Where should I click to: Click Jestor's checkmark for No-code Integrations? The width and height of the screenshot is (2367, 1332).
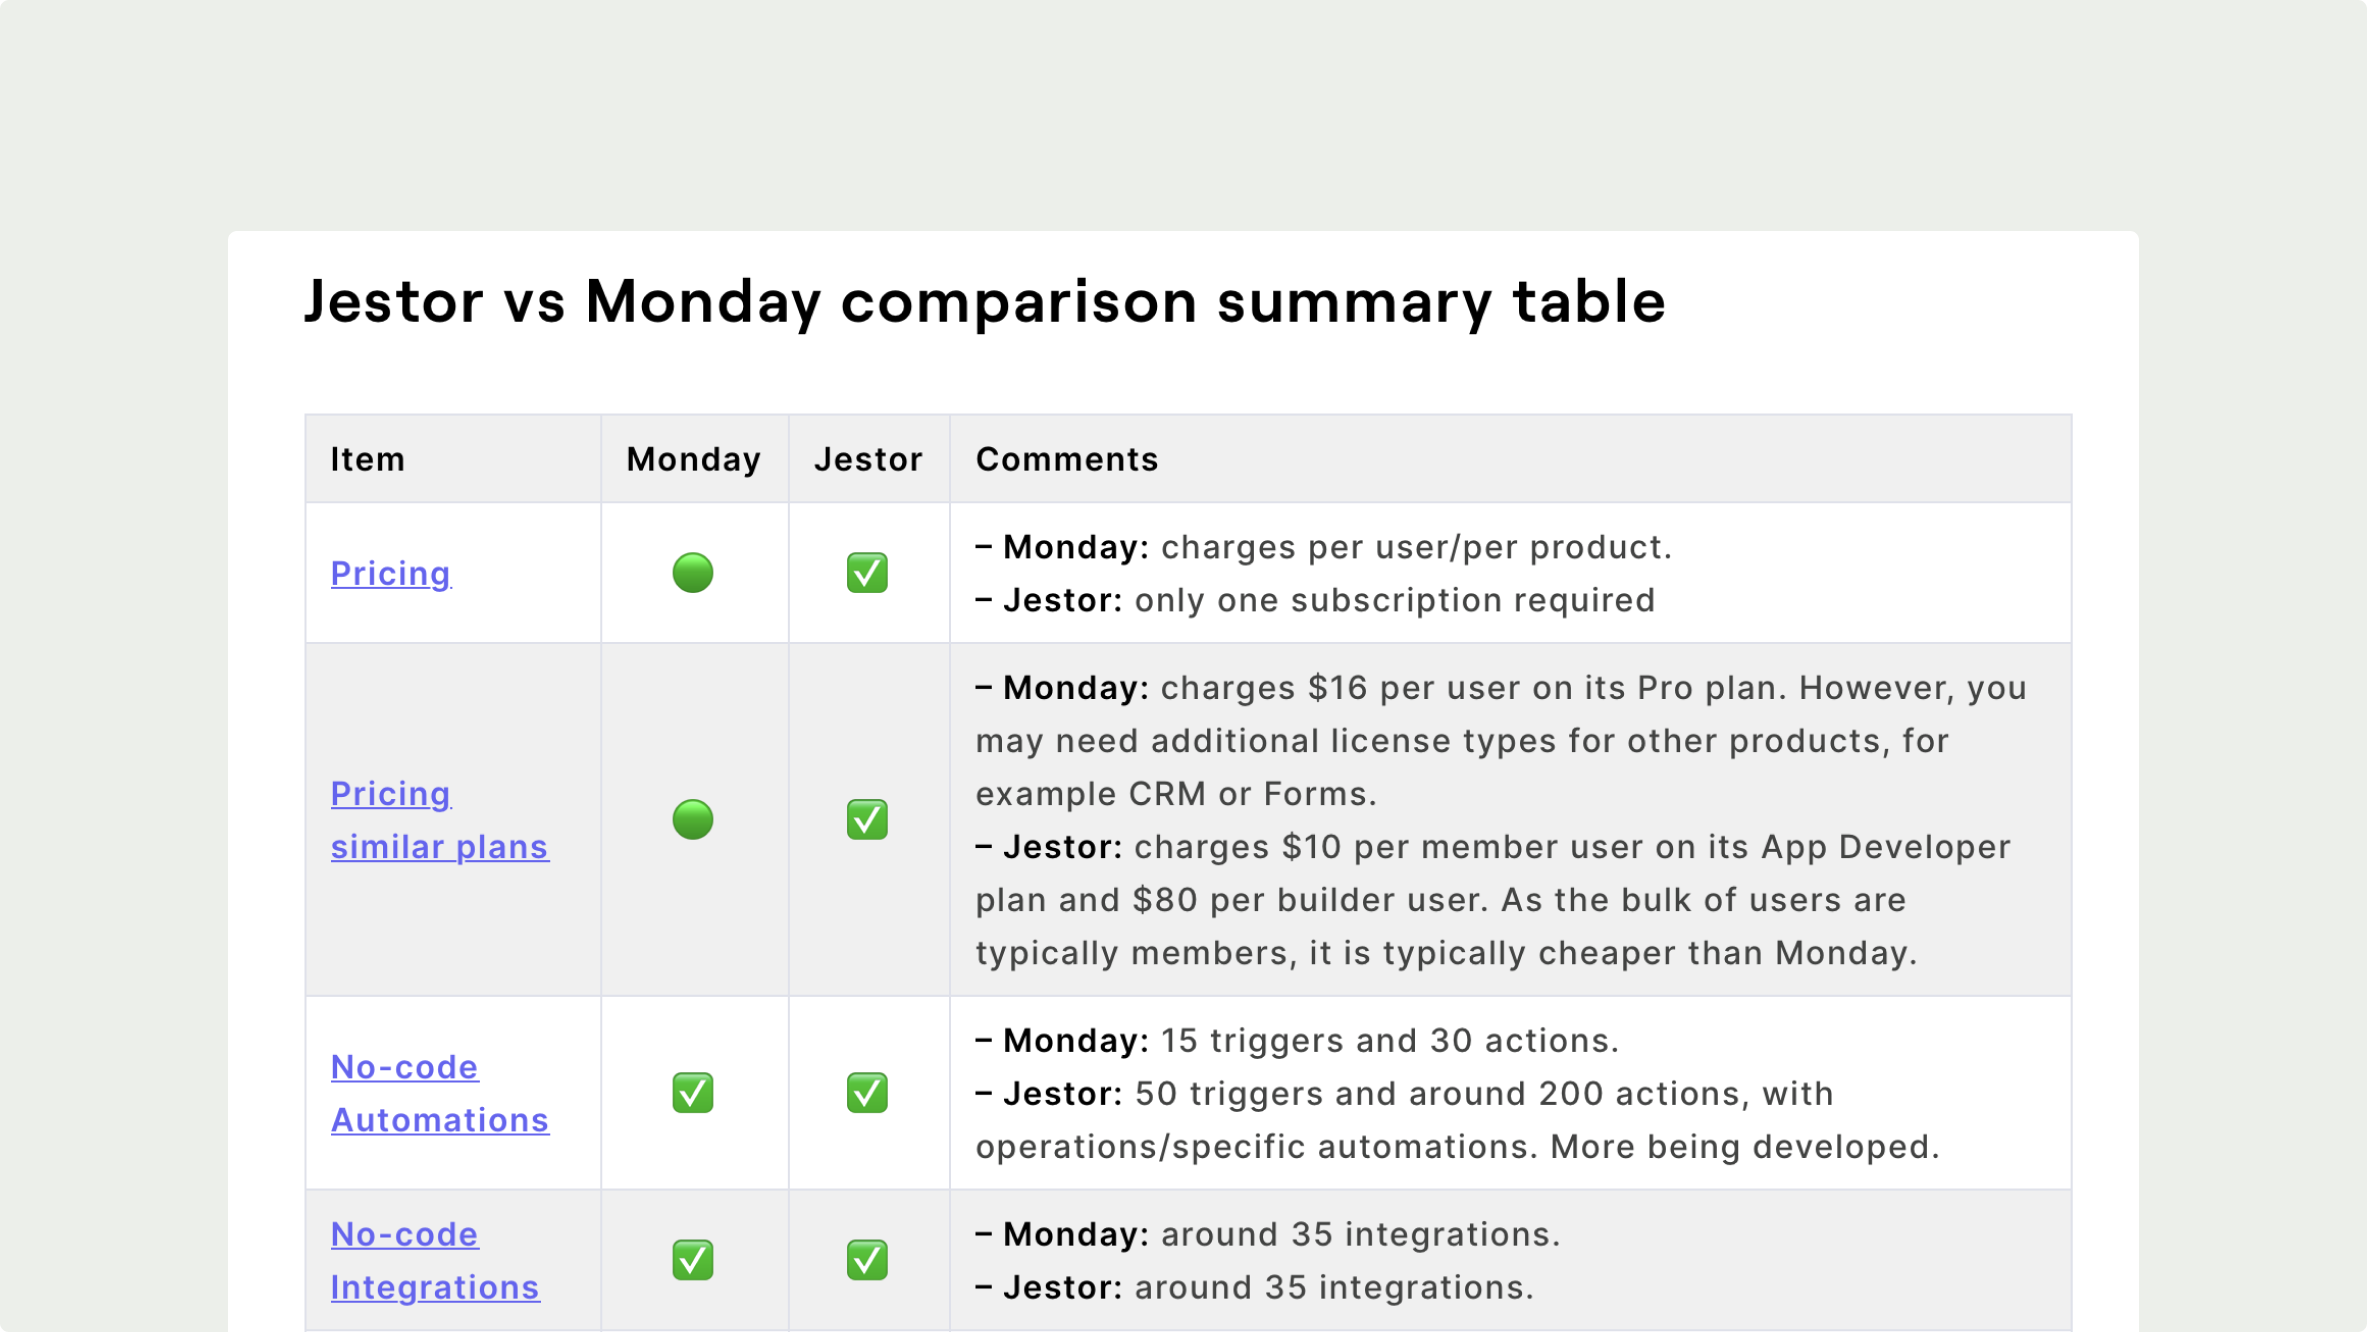pos(867,1260)
